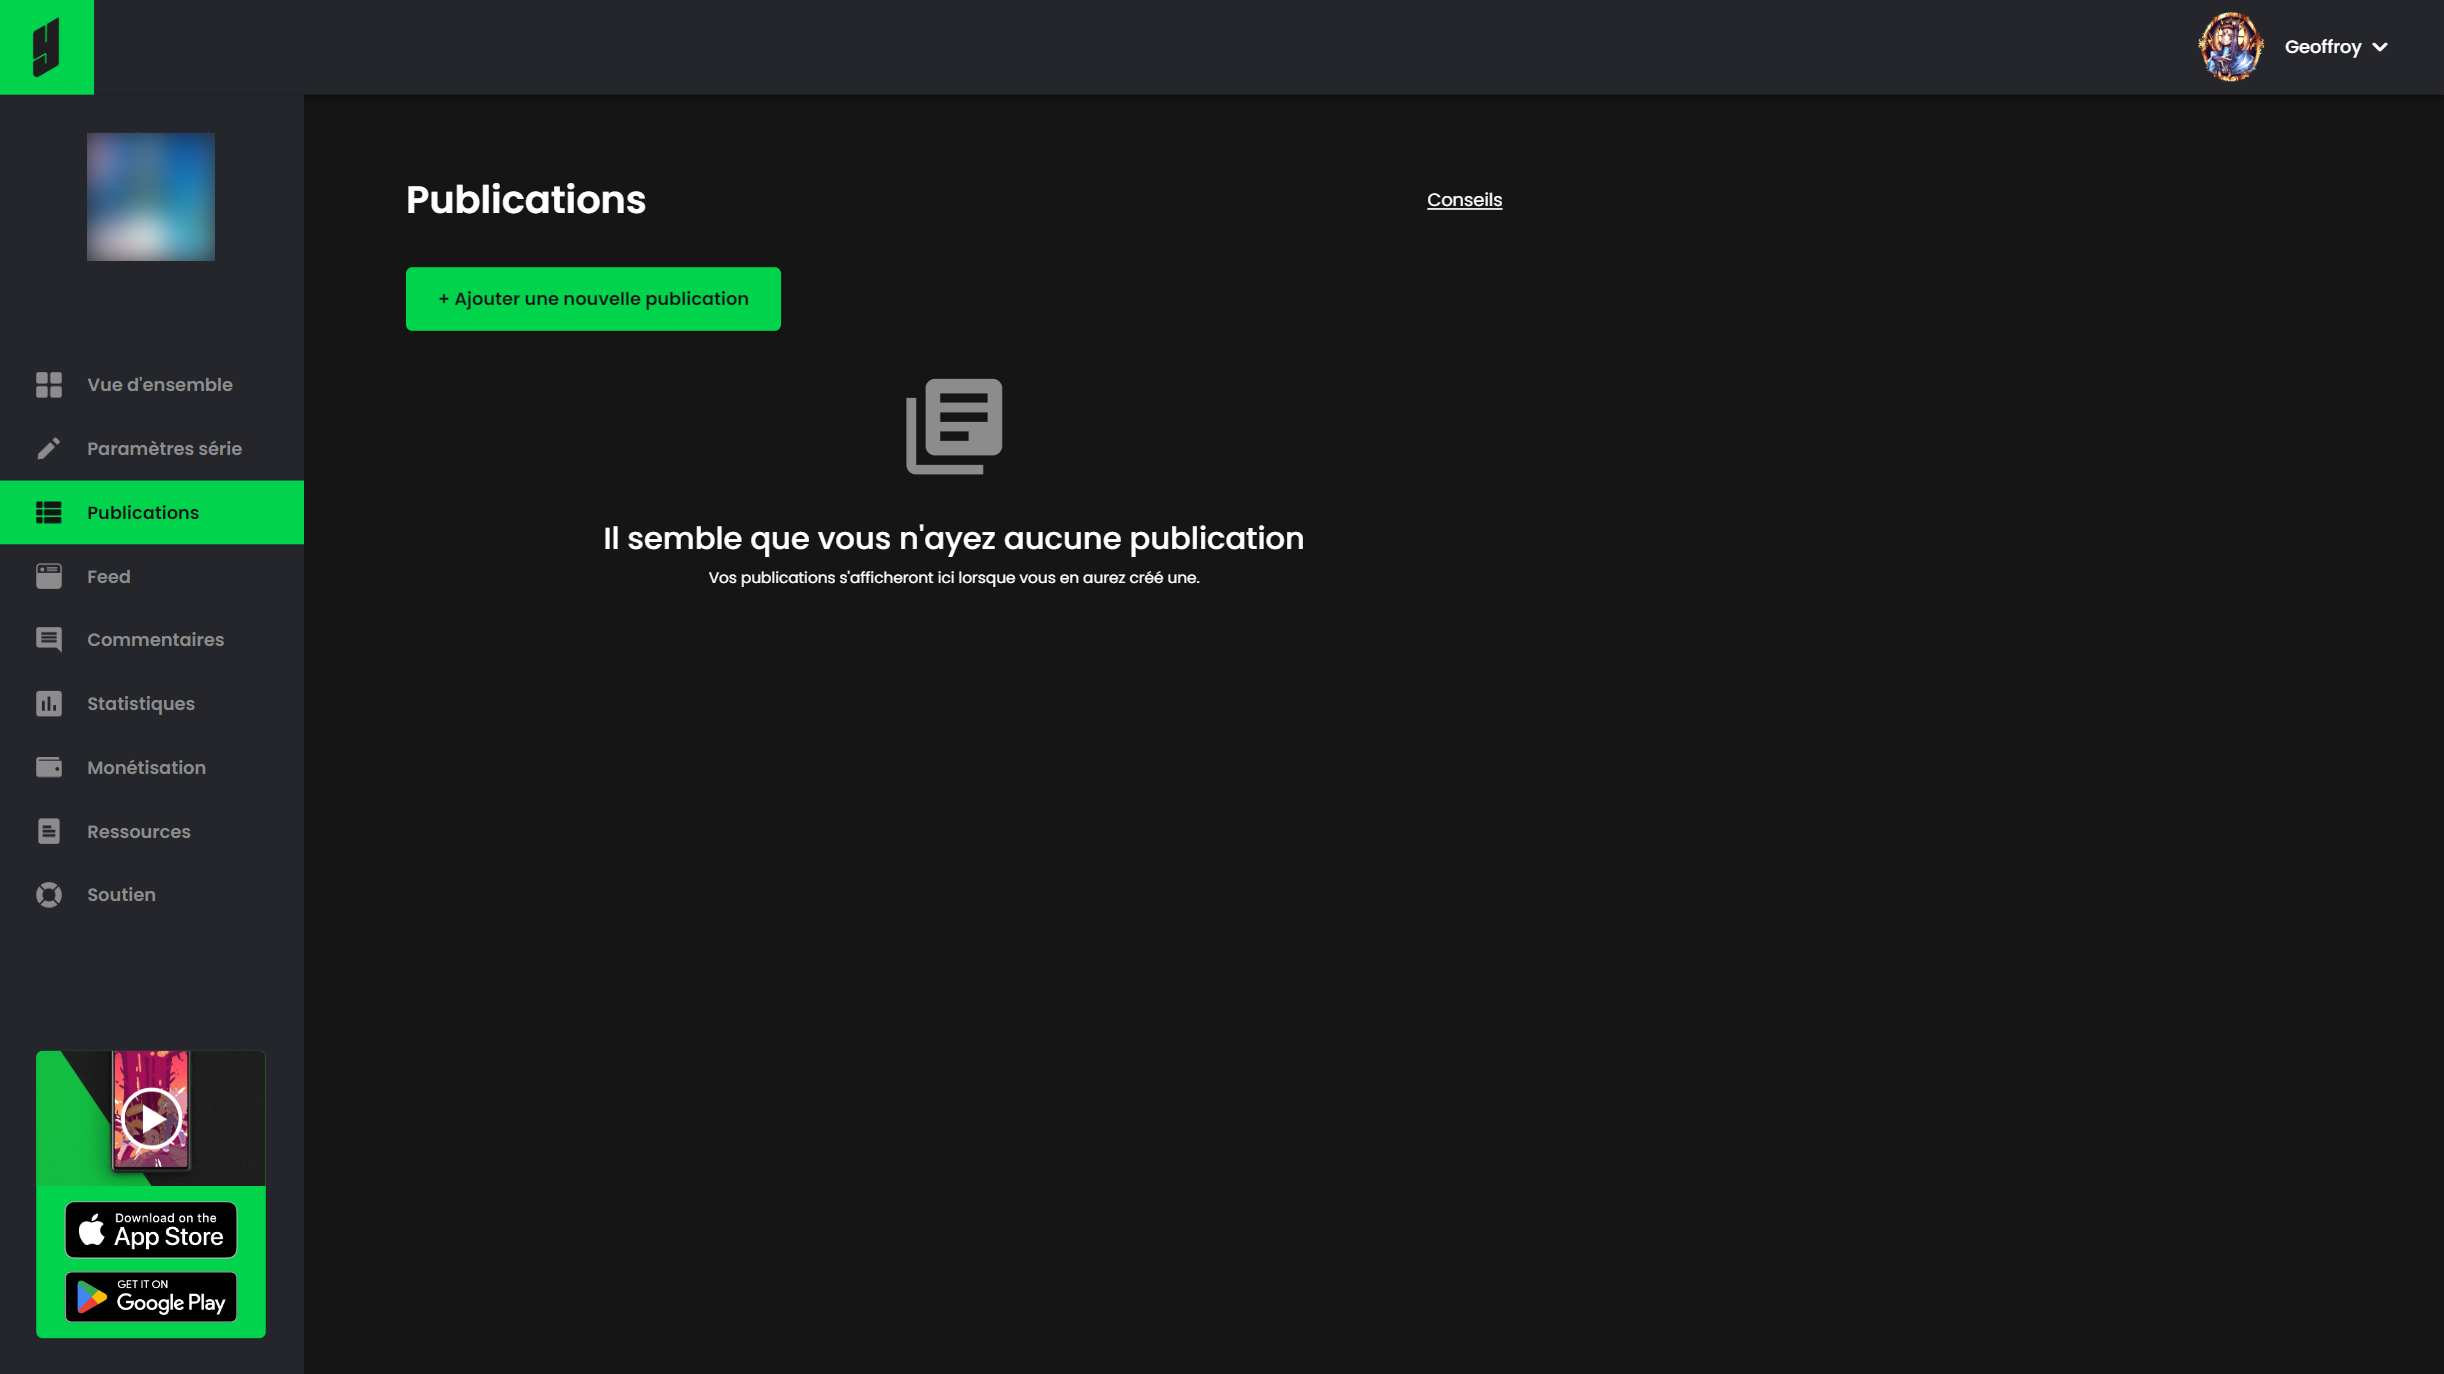Viewport: 2444px width, 1374px height.
Task: Click the Geoffroy profile avatar
Action: (x=2230, y=47)
